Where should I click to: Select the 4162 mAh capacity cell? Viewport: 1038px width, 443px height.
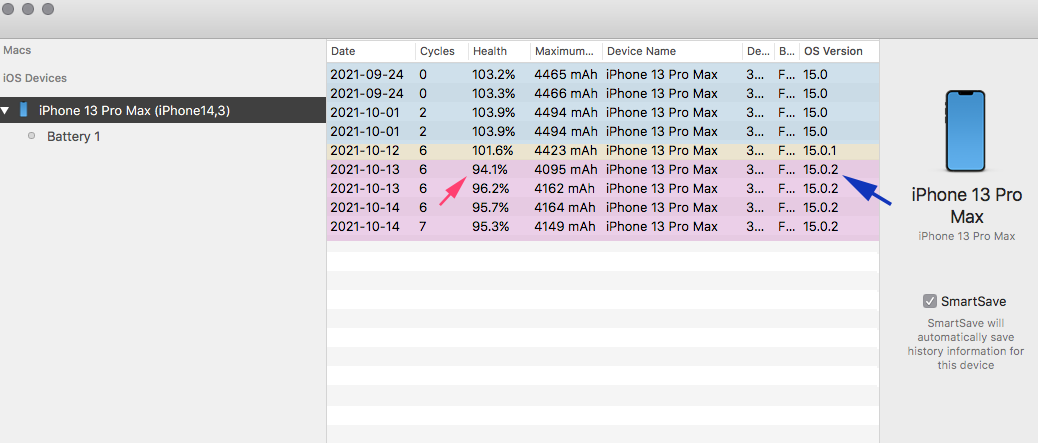click(565, 188)
